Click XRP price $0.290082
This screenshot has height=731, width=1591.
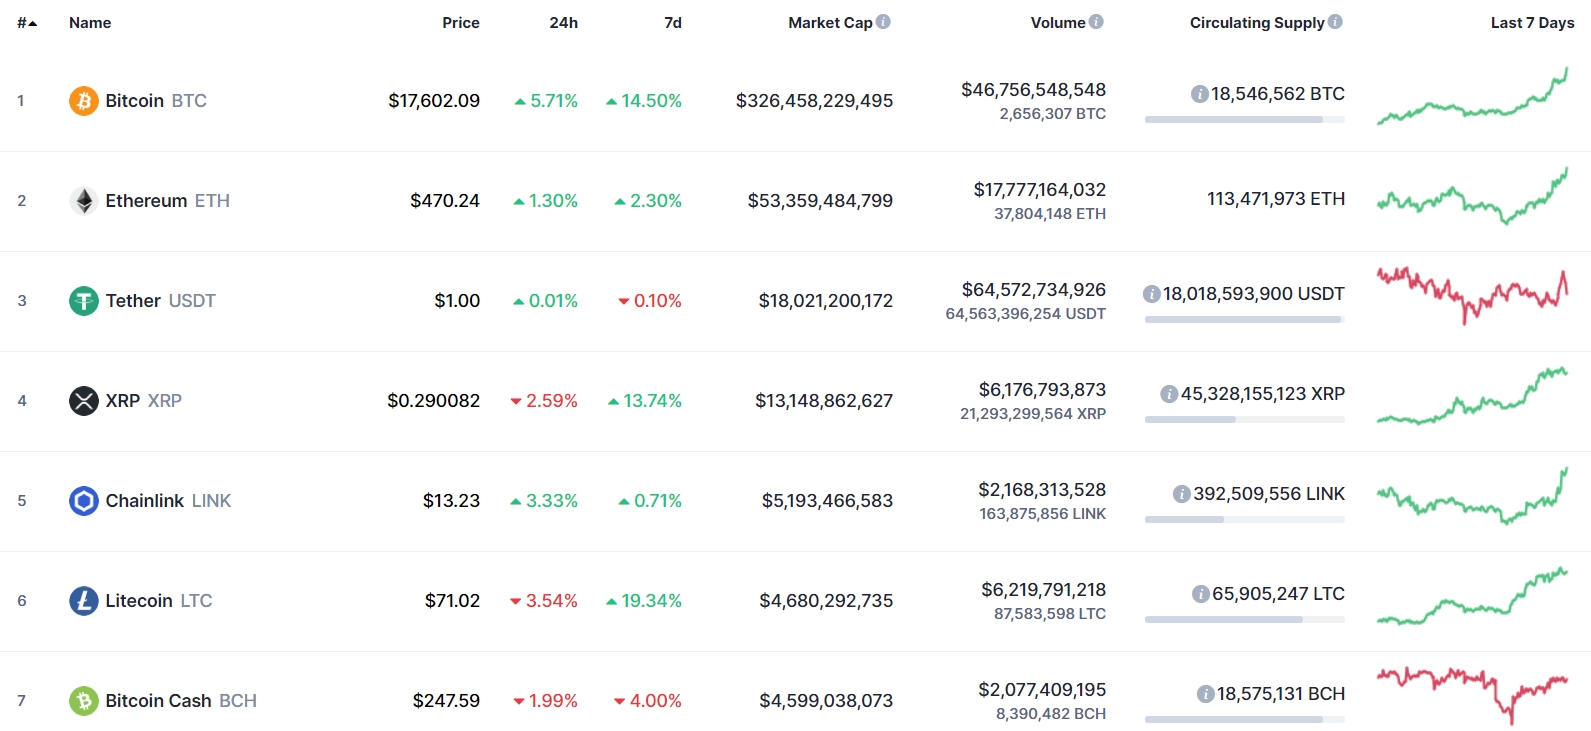pos(434,401)
